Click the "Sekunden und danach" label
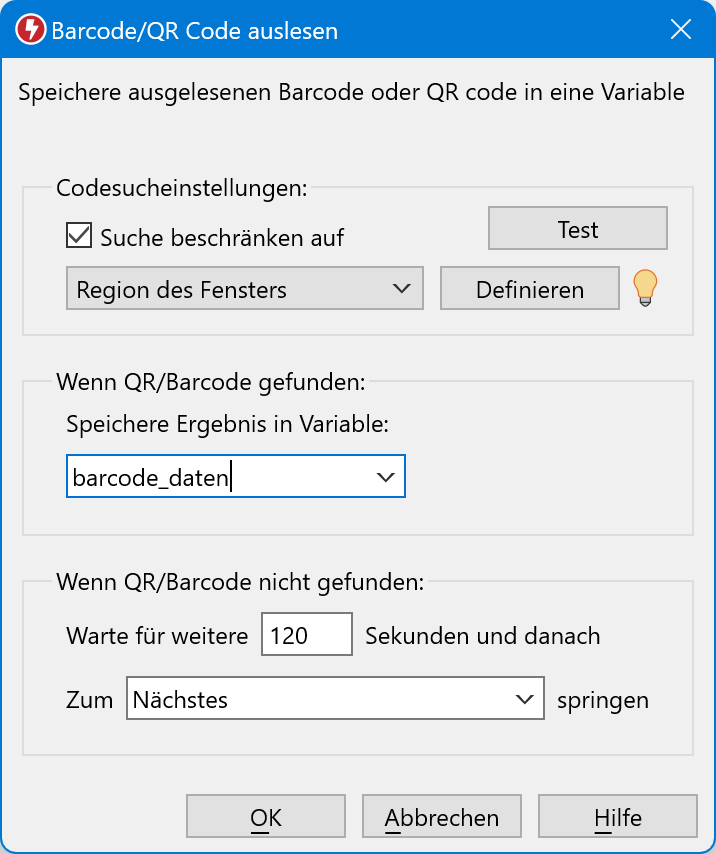Screen dimensions: 716x854 (483, 635)
